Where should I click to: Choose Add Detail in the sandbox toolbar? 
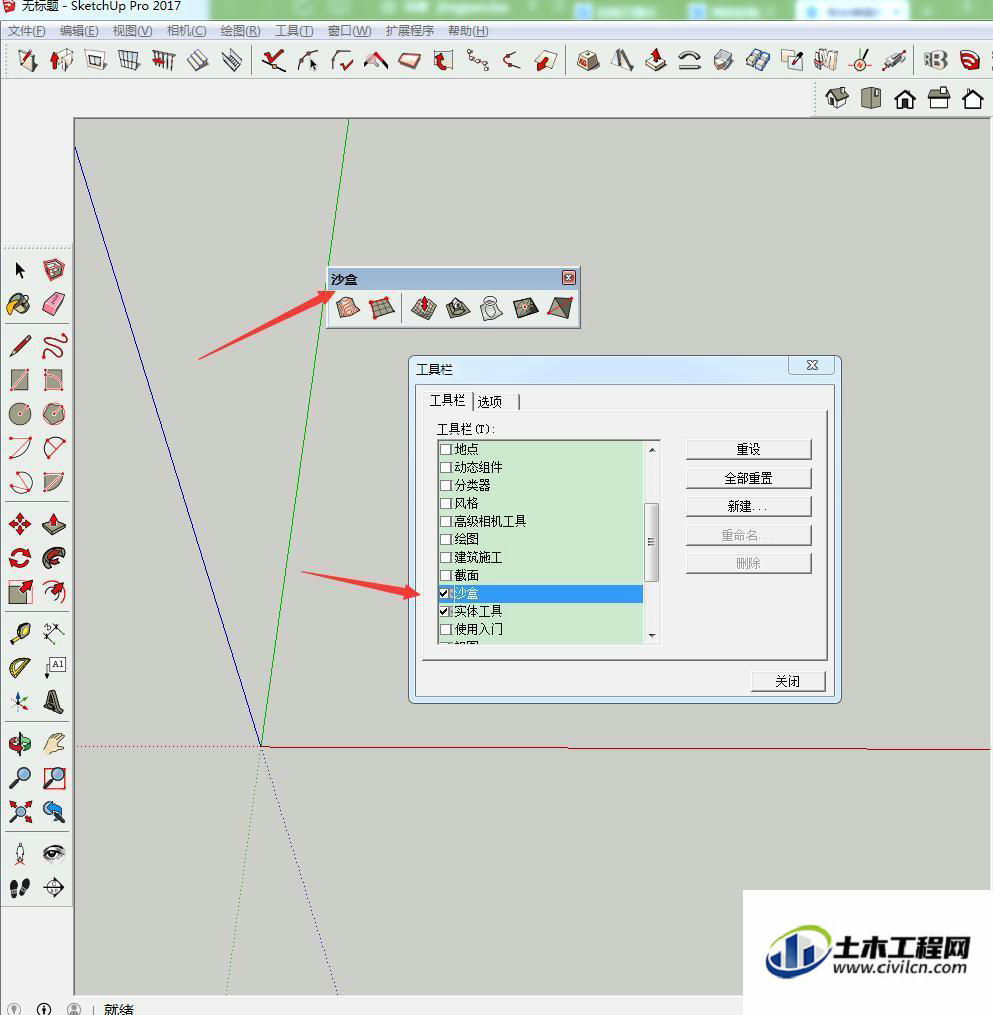pyautogui.click(x=525, y=307)
